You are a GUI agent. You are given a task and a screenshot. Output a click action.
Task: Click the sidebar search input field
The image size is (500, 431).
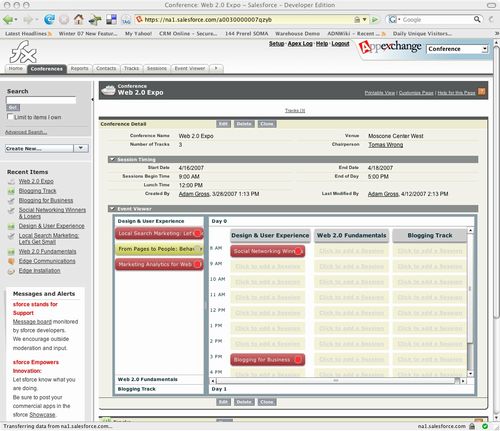(x=41, y=100)
